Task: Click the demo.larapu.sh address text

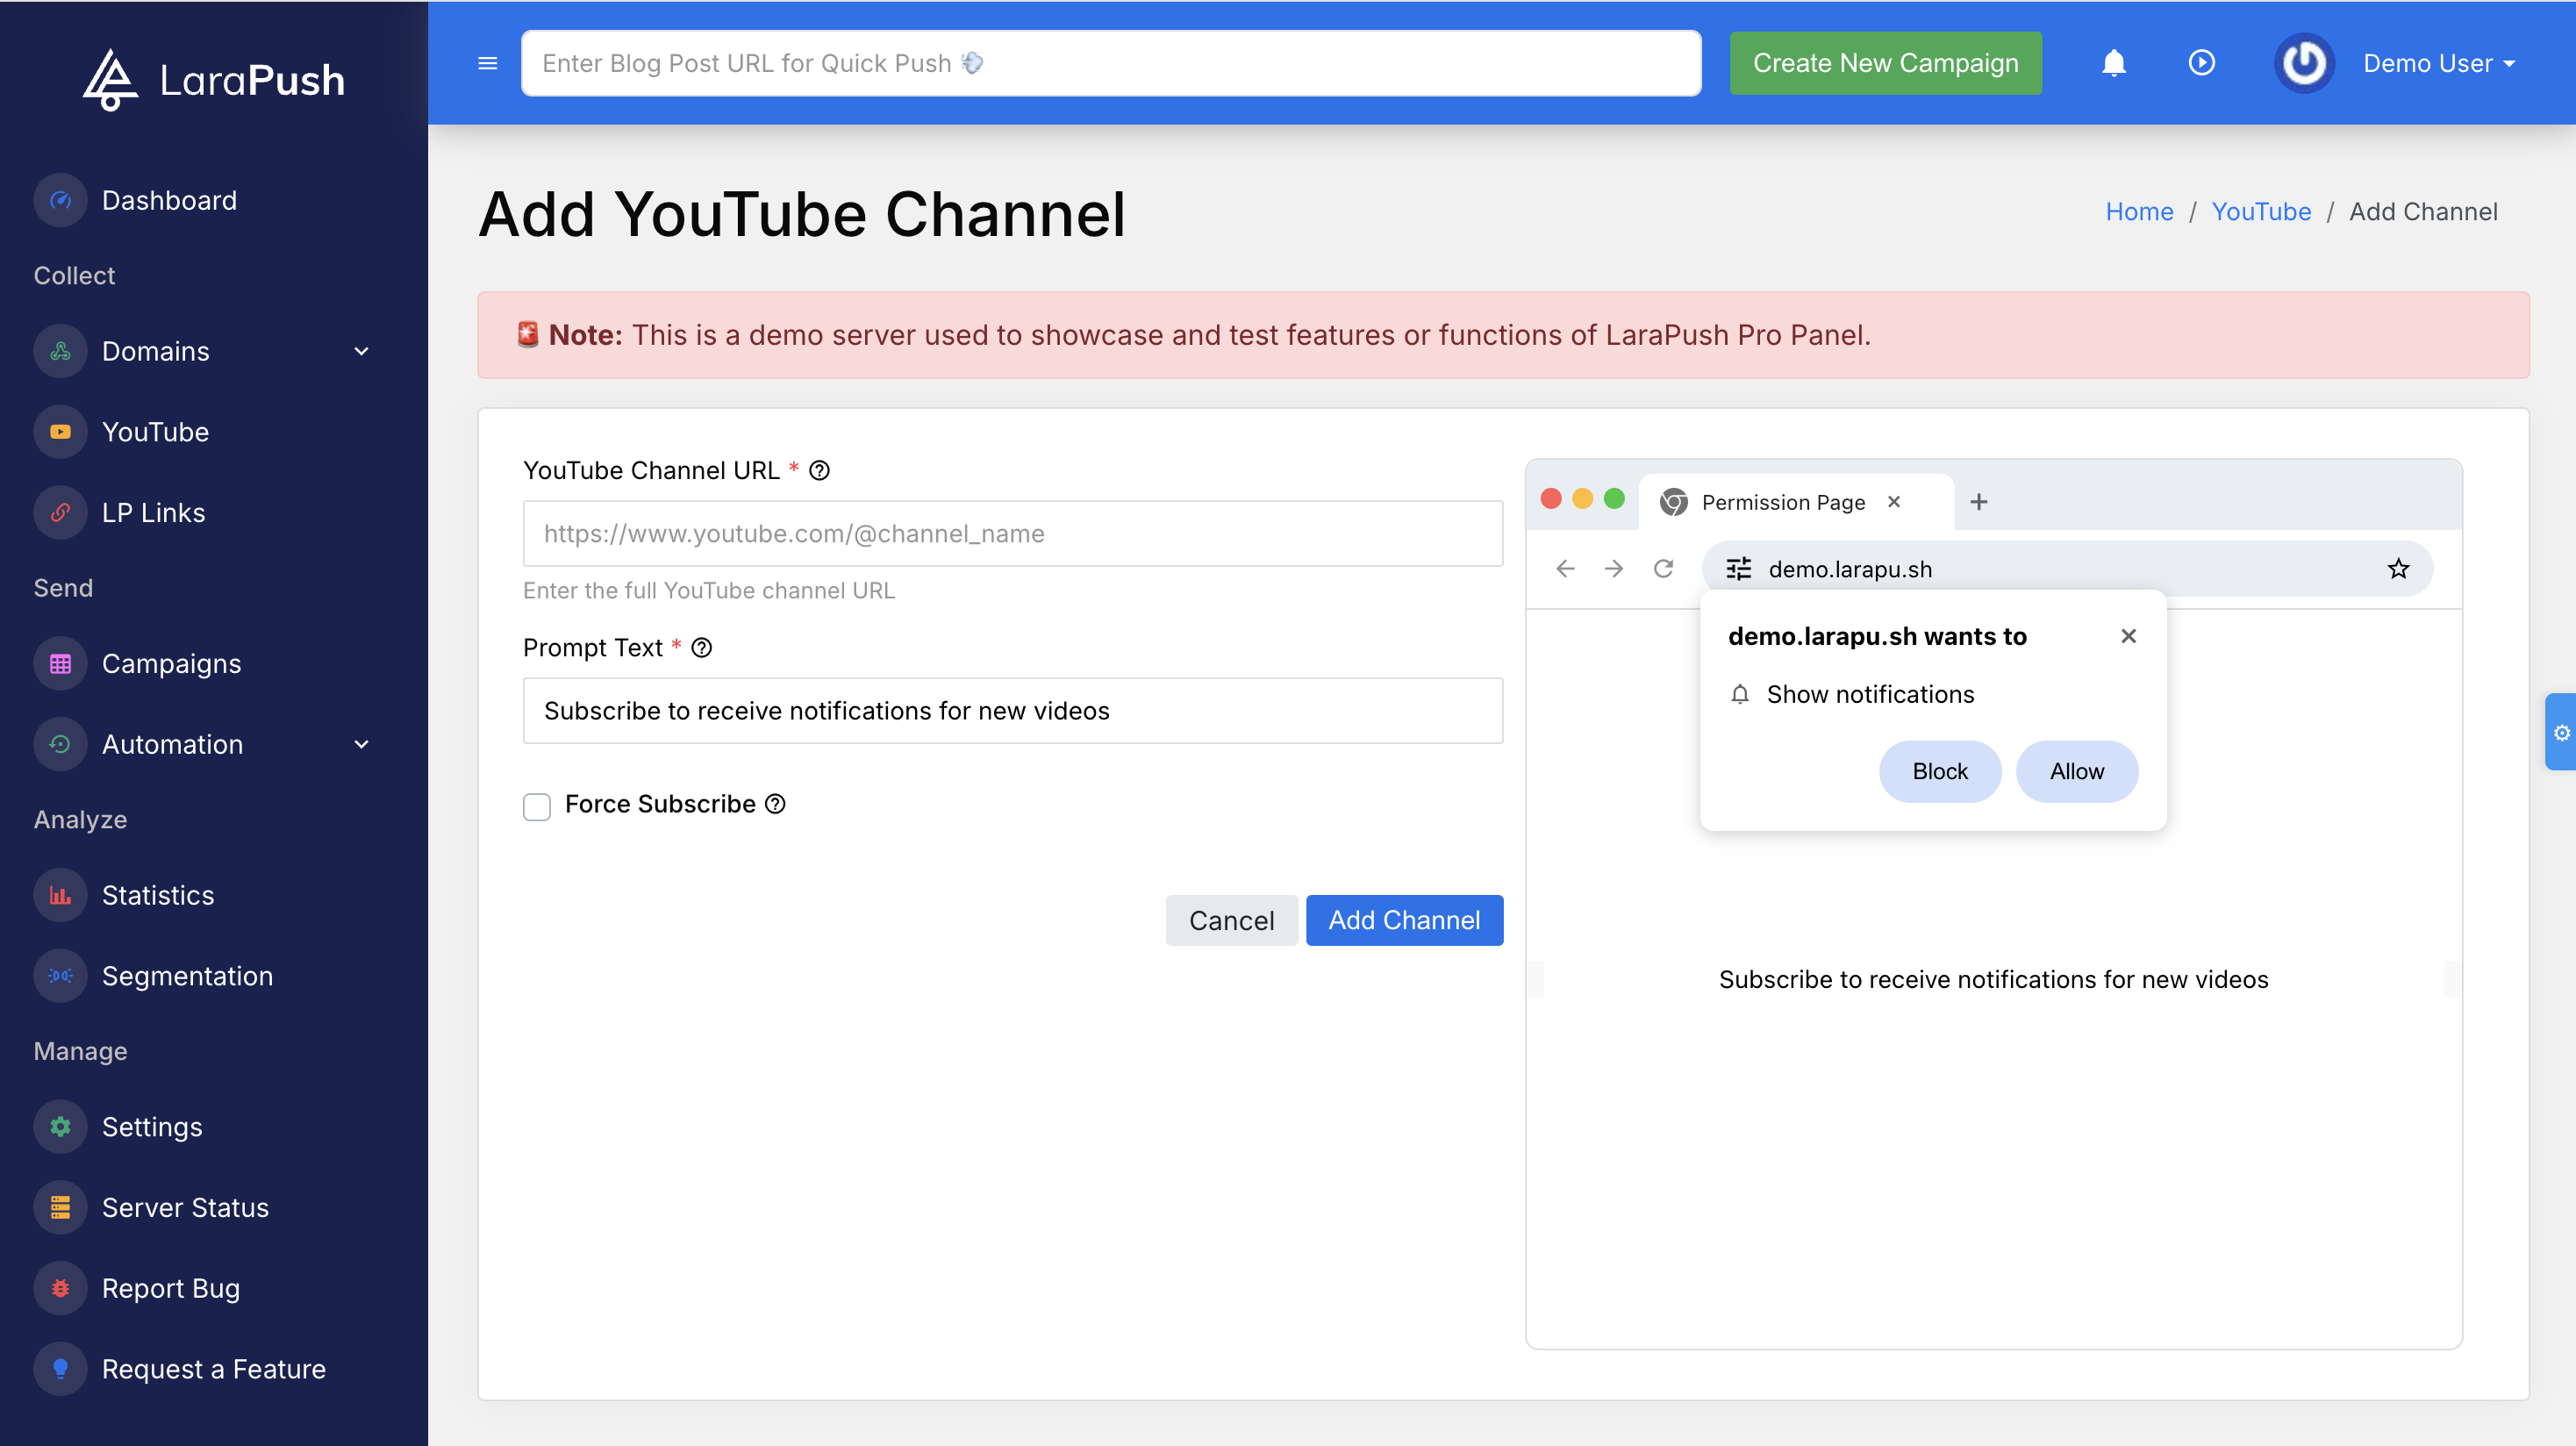Action: [1850, 569]
